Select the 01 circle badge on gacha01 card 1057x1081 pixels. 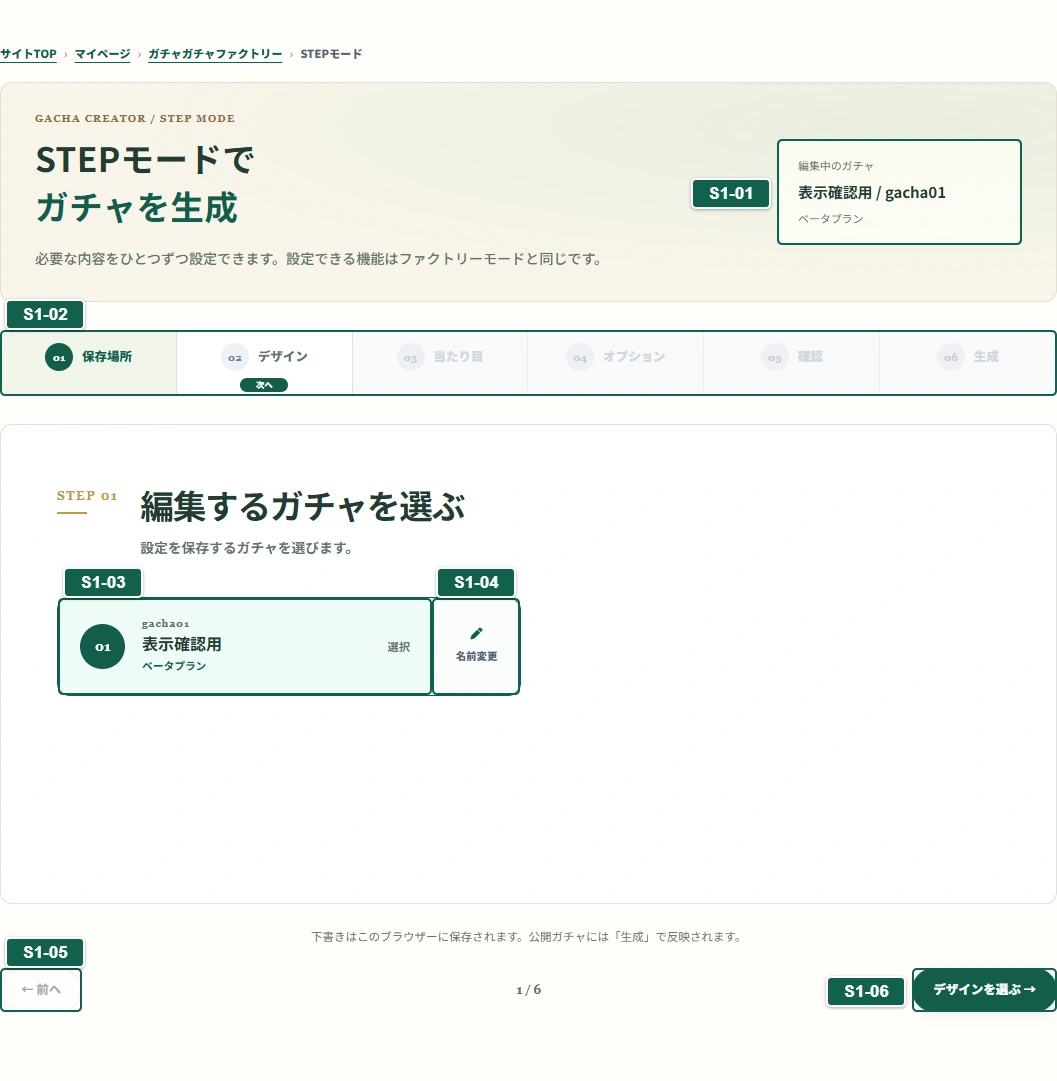[x=102, y=647]
